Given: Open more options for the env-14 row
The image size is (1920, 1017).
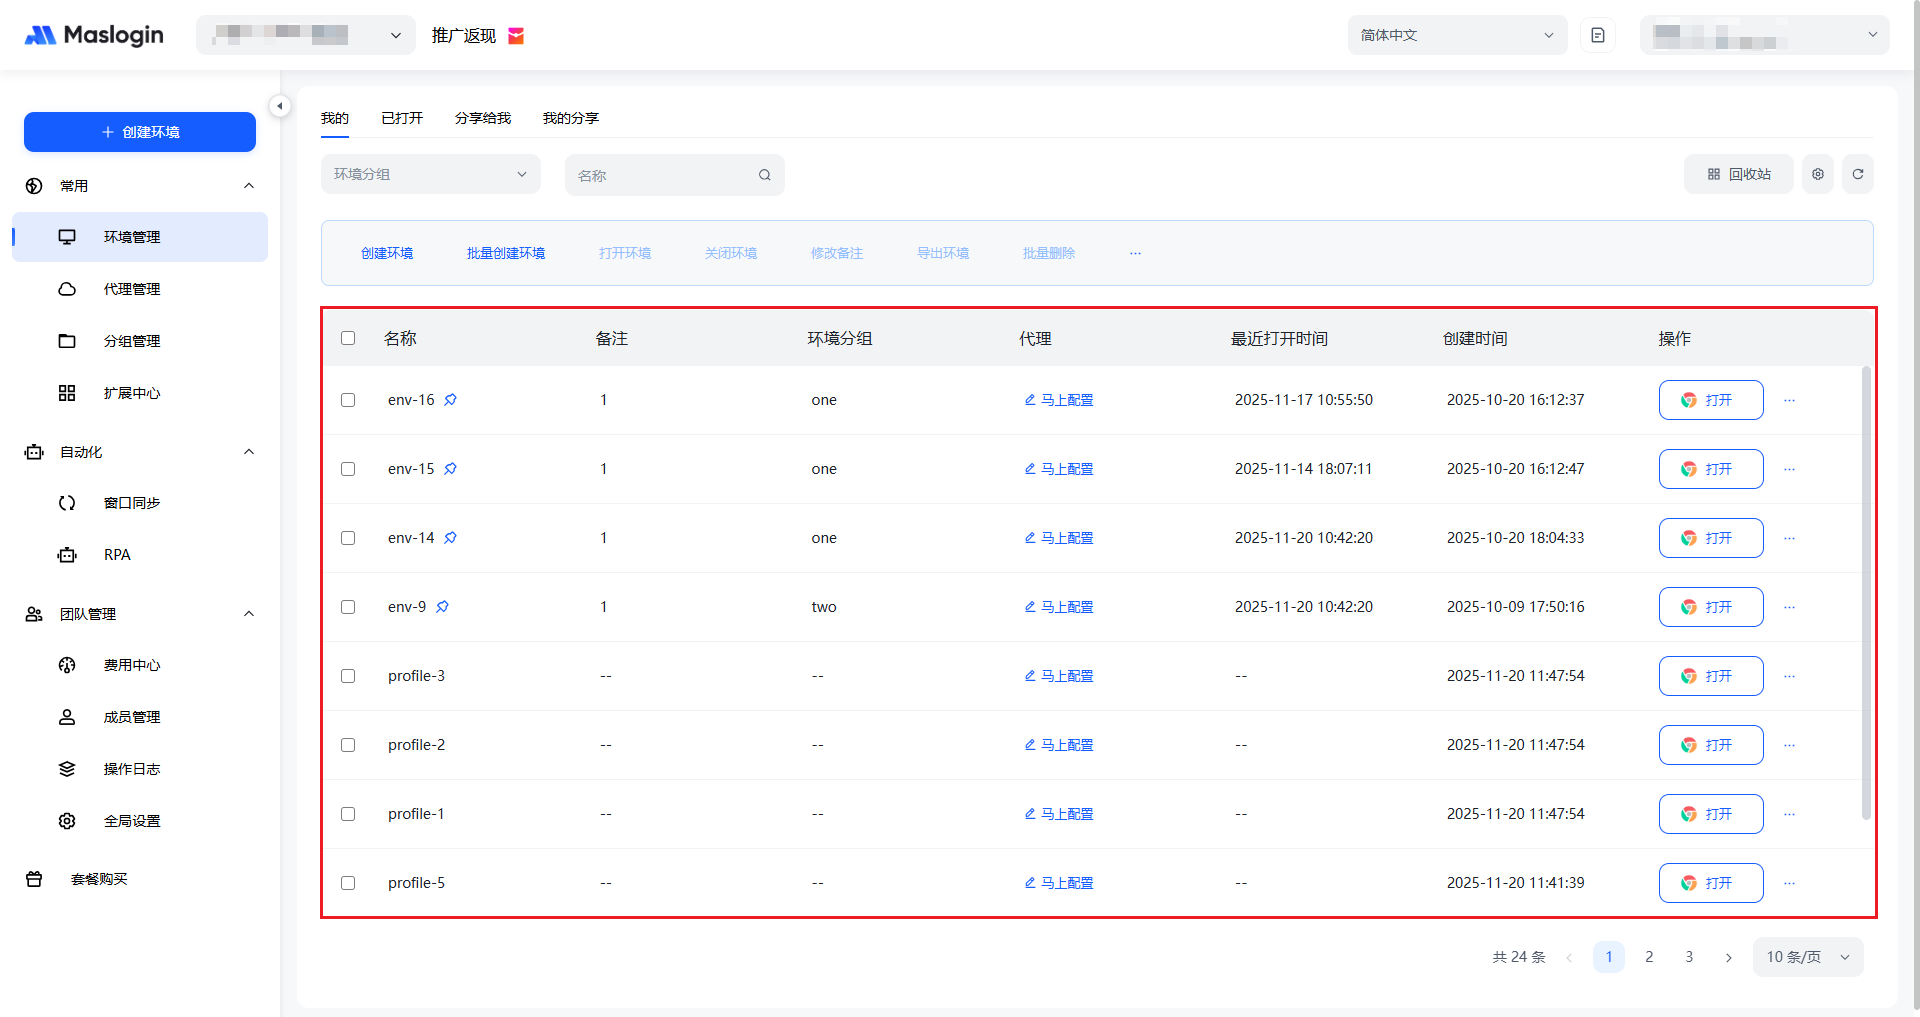Looking at the screenshot, I should tap(1789, 538).
